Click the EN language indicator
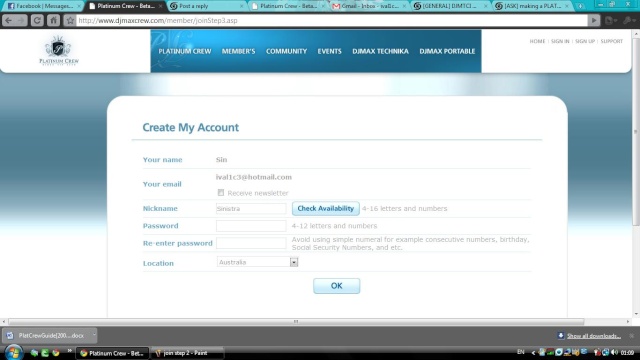The height and width of the screenshot is (360, 640). click(521, 352)
